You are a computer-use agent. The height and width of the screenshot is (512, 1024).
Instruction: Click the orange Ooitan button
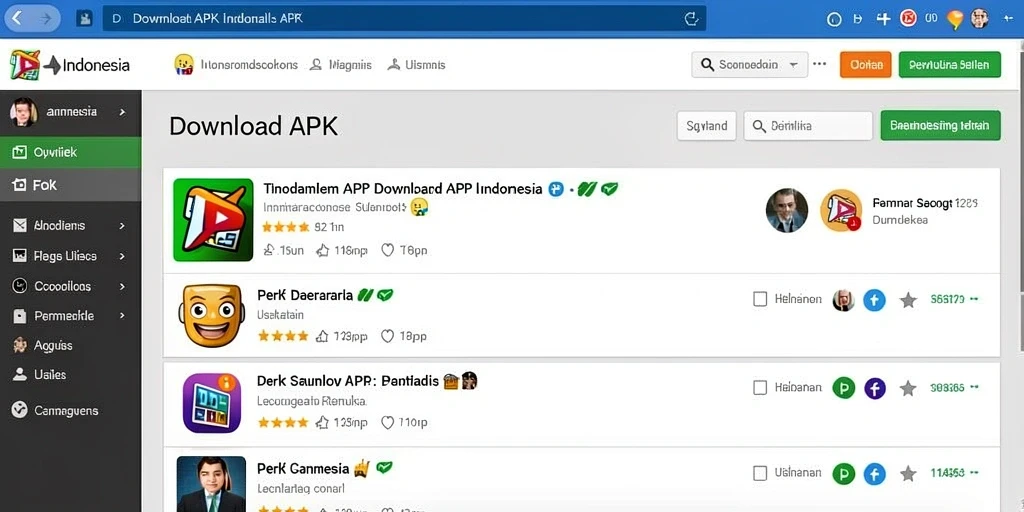(x=865, y=65)
